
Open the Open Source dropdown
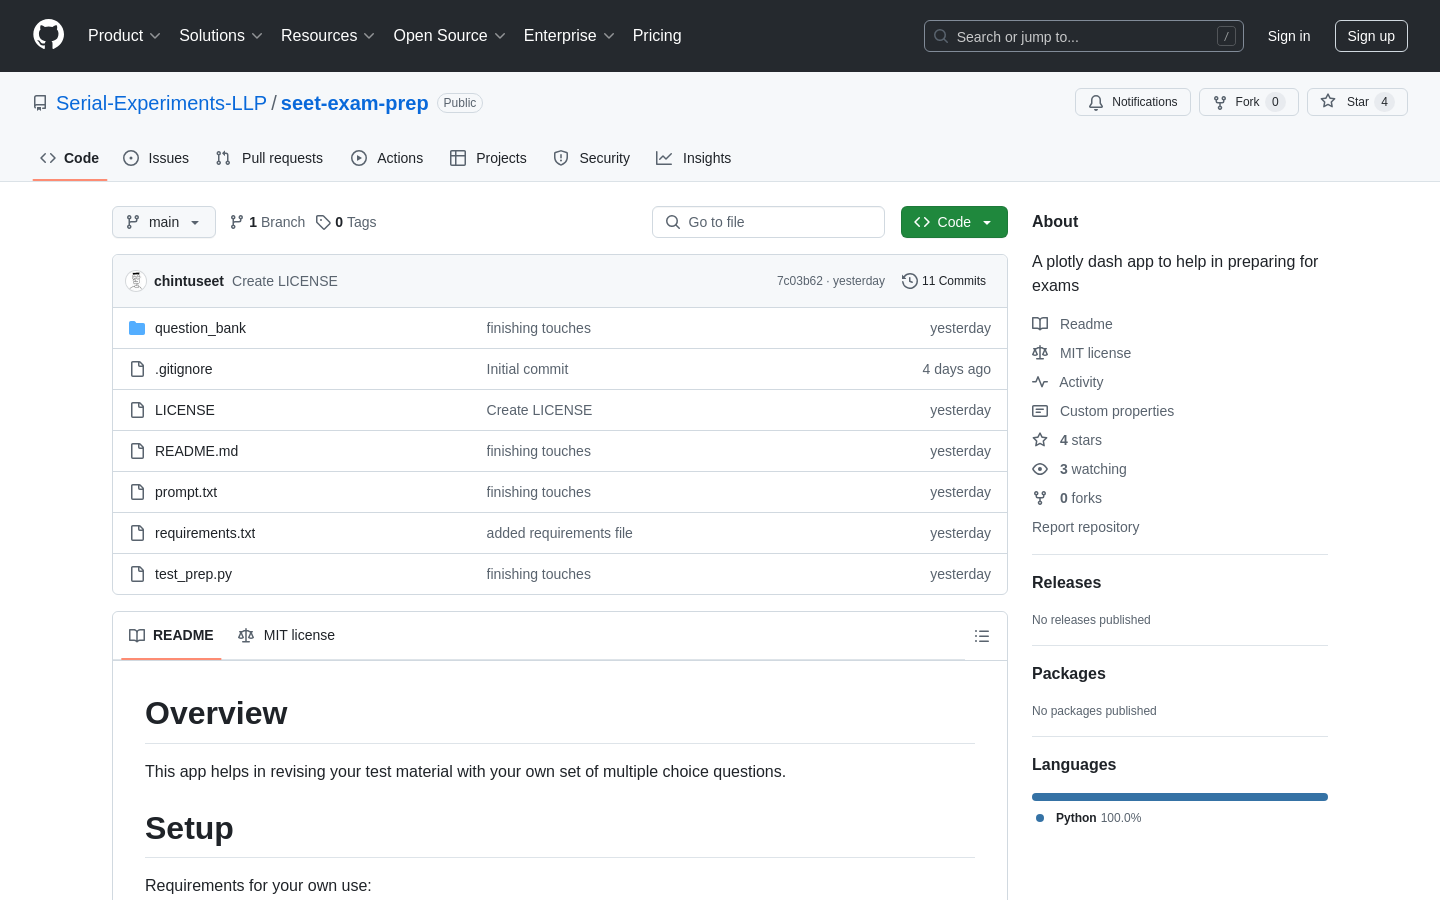point(450,36)
